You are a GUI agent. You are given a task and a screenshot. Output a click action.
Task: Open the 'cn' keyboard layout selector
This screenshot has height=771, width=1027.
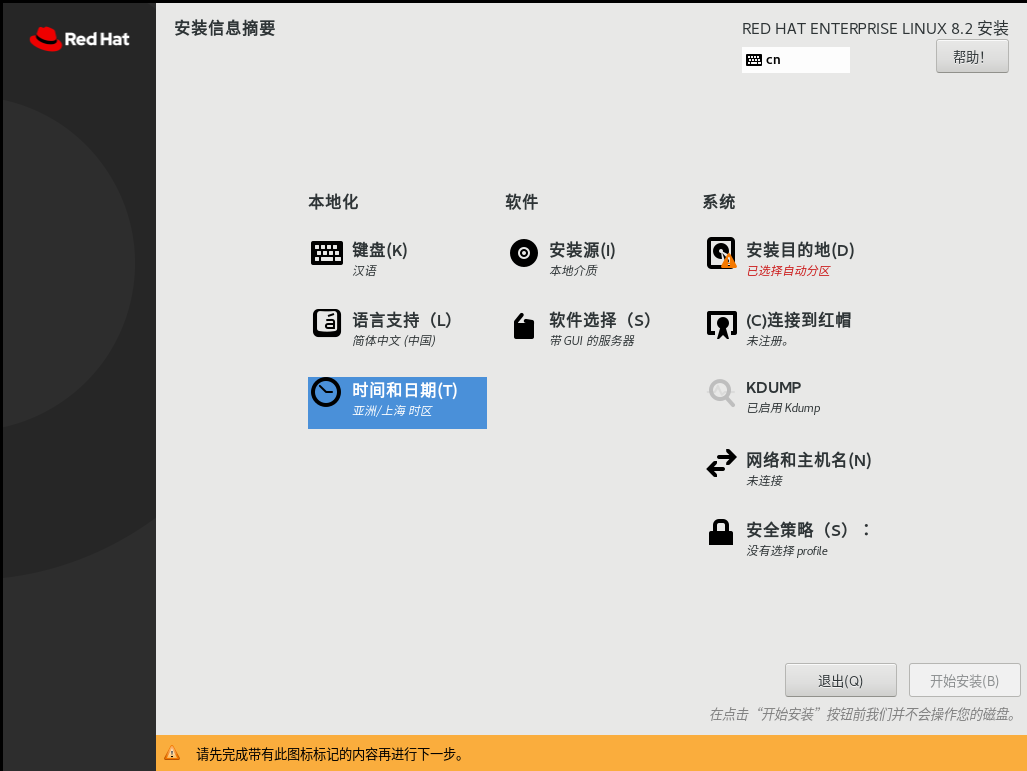point(795,60)
